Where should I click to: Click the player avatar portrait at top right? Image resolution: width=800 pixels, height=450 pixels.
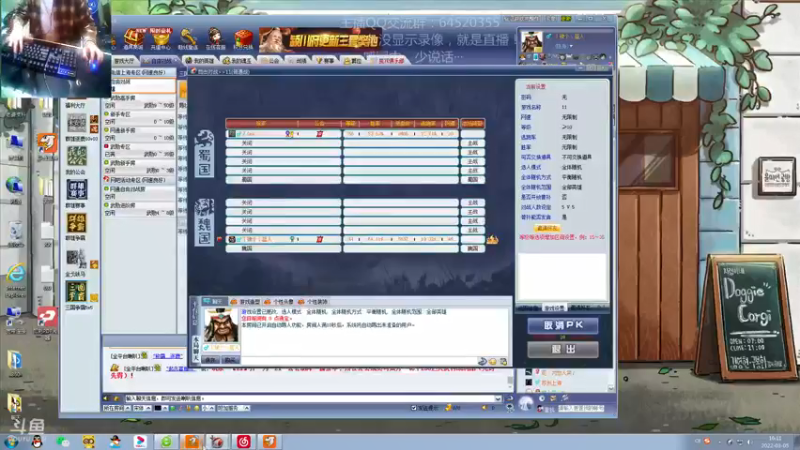(x=532, y=42)
